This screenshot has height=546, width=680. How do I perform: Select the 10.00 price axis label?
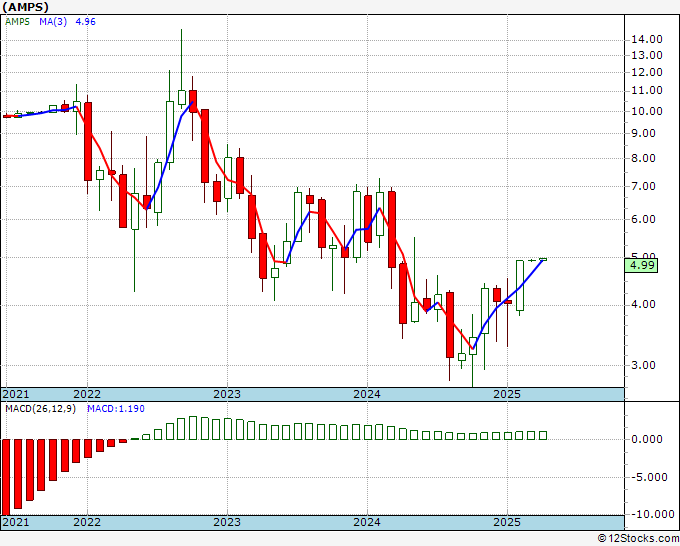(647, 111)
